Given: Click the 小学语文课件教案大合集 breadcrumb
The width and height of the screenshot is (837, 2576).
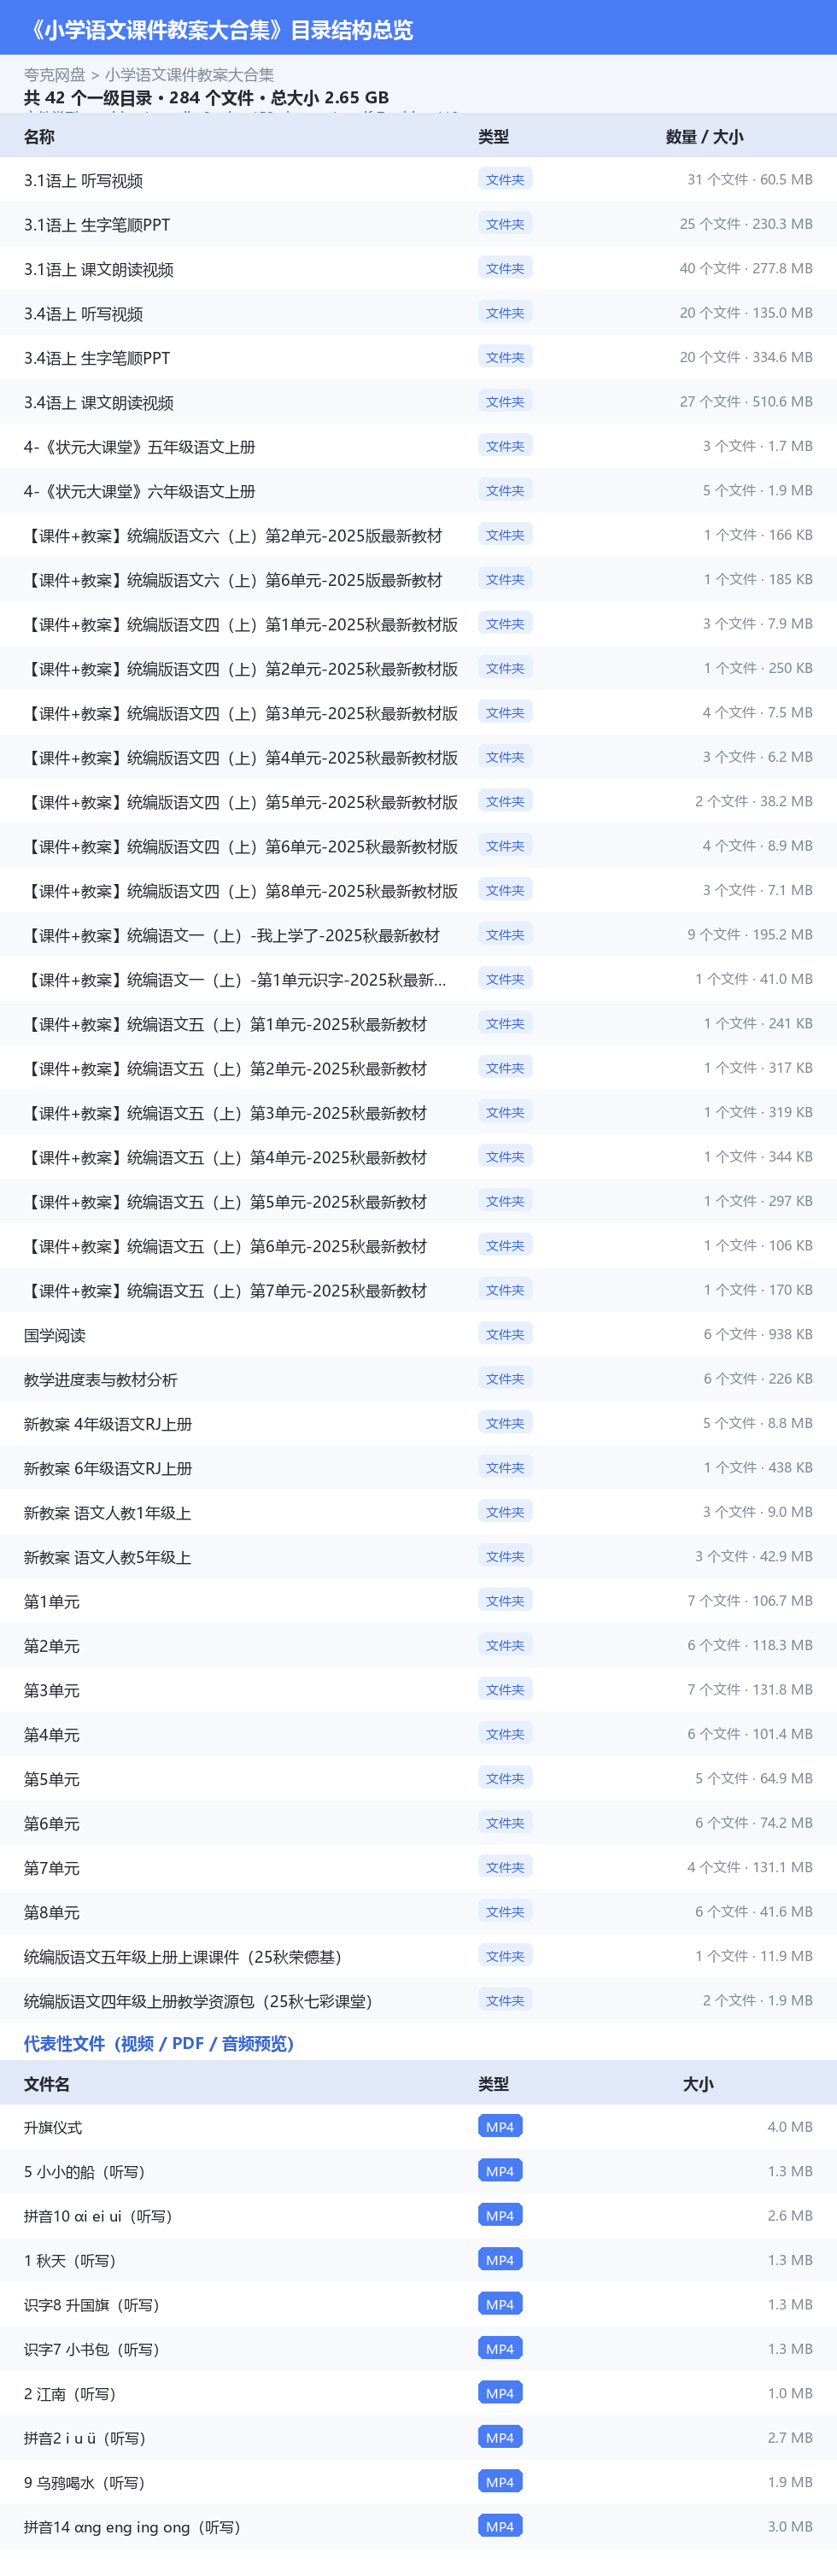Looking at the screenshot, I should [x=189, y=75].
